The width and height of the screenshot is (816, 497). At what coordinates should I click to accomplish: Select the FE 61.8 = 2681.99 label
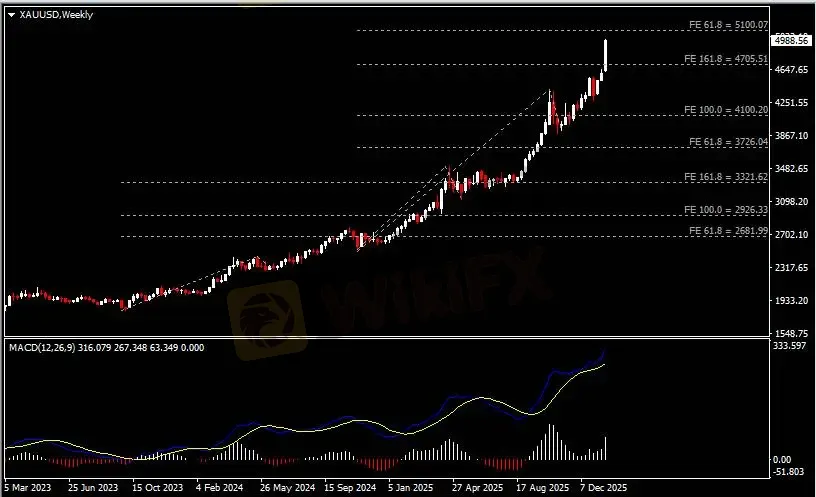point(728,231)
